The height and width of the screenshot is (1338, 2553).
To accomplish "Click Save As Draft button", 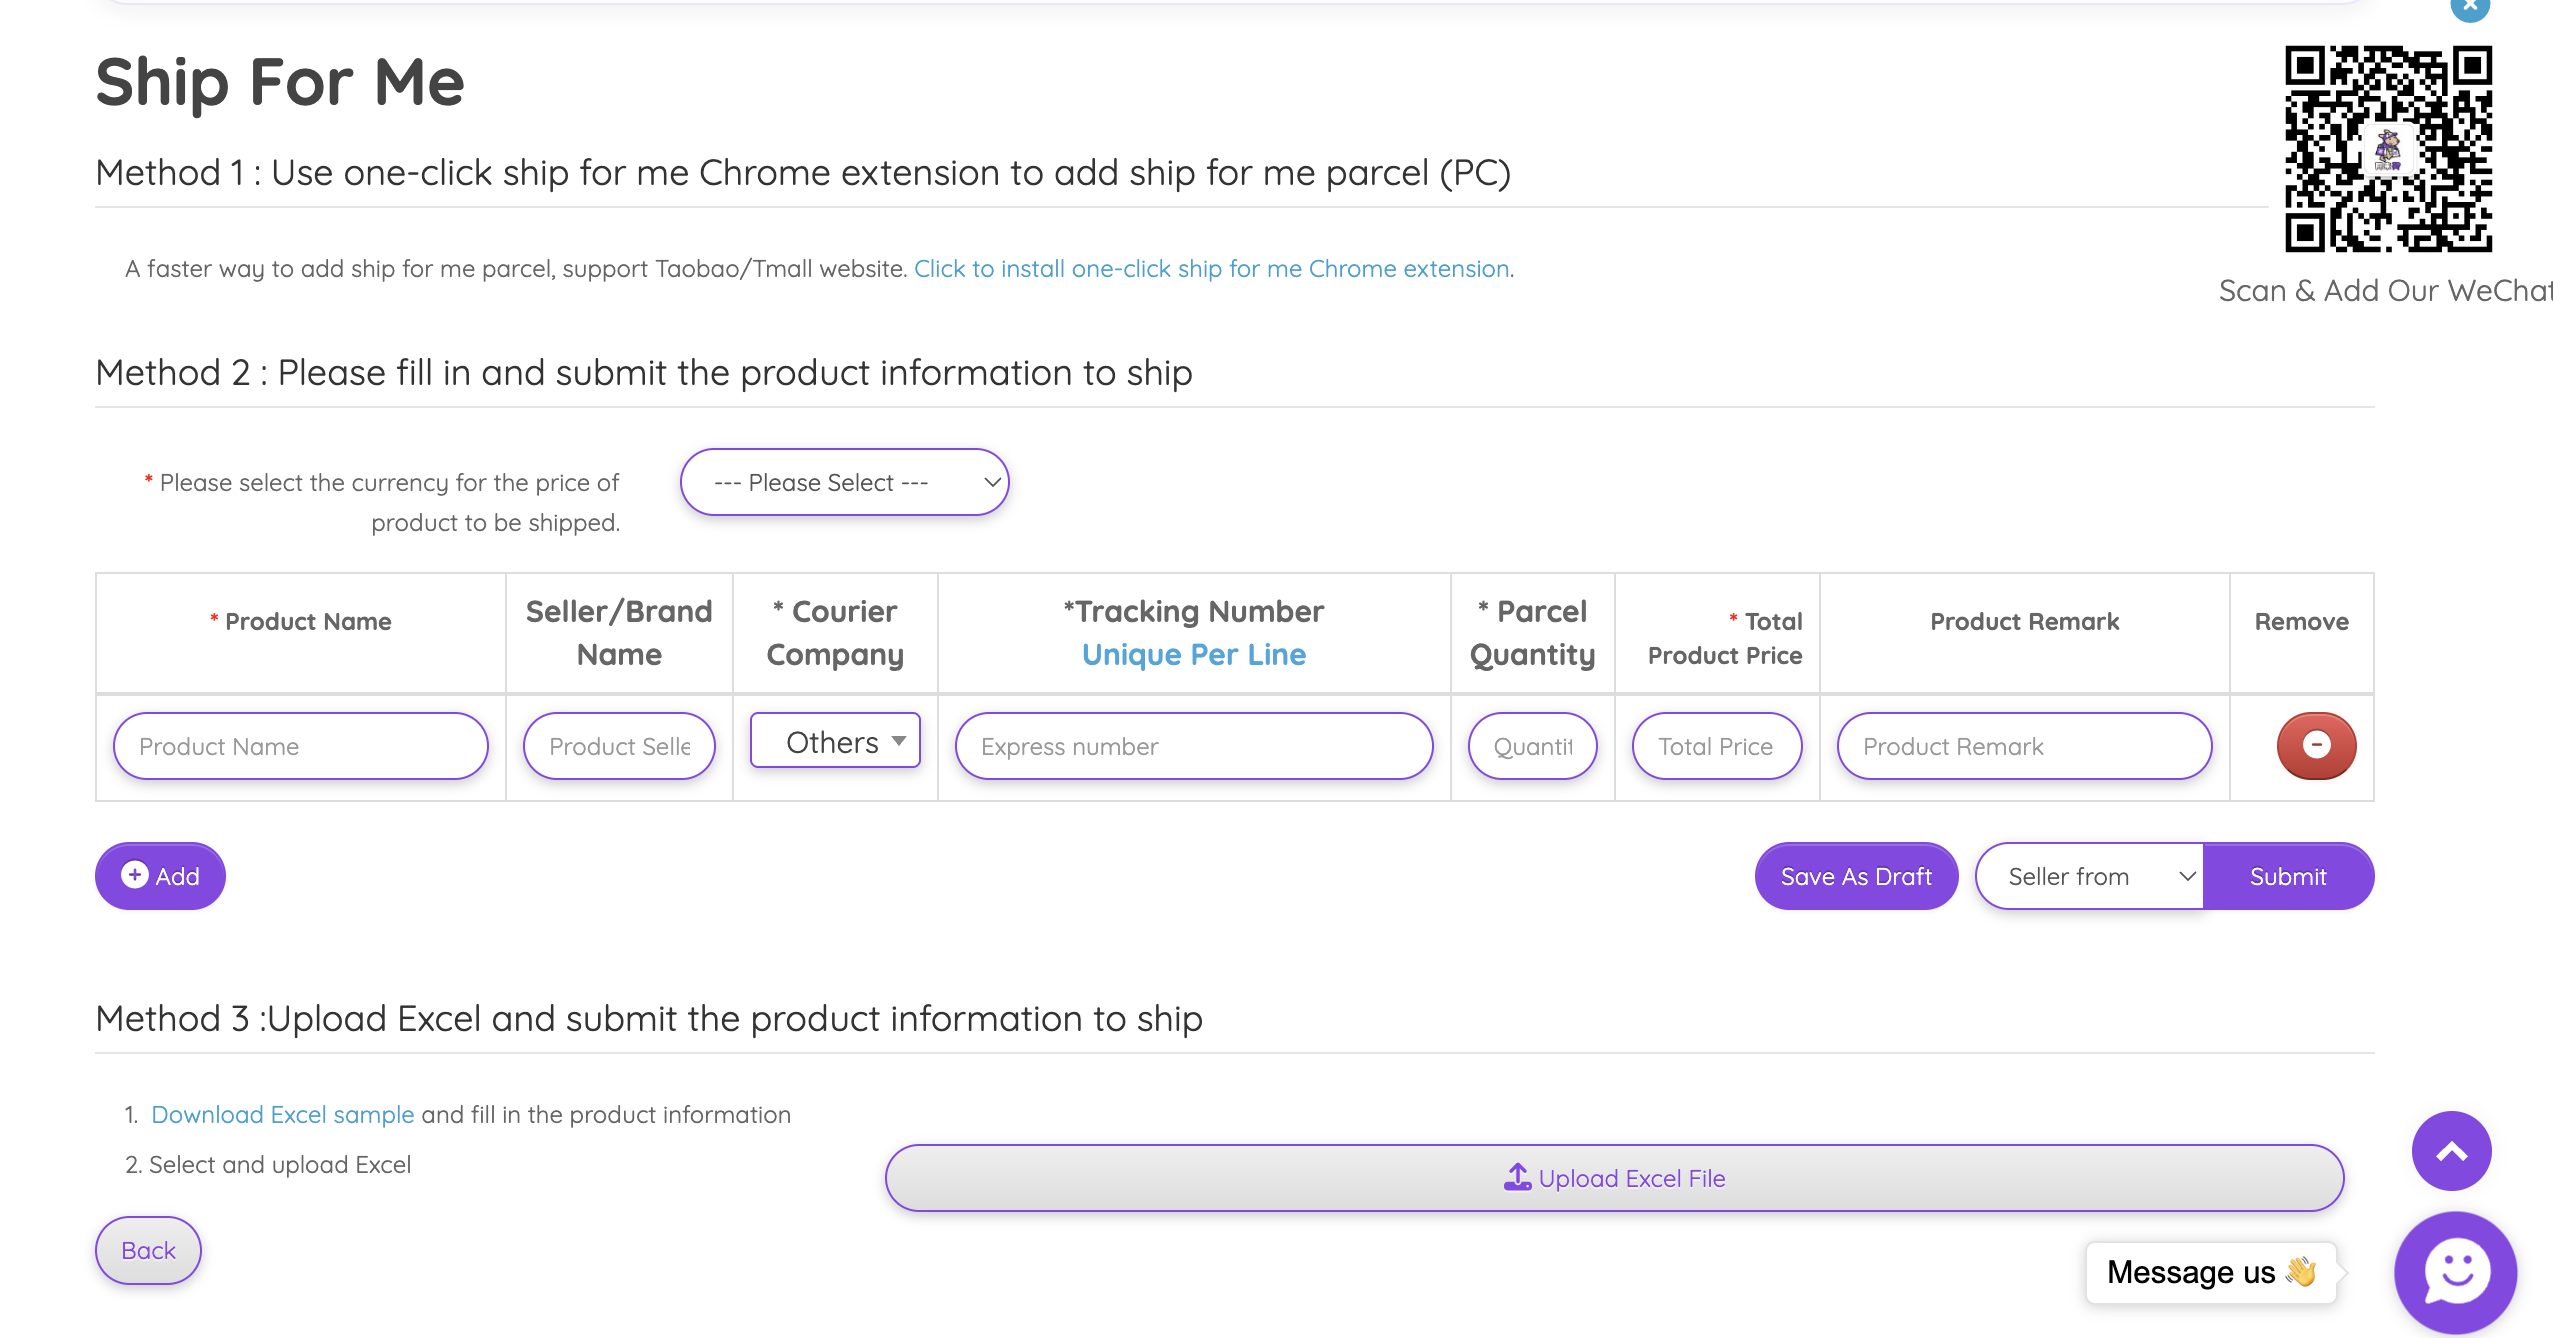I will pyautogui.click(x=1855, y=877).
